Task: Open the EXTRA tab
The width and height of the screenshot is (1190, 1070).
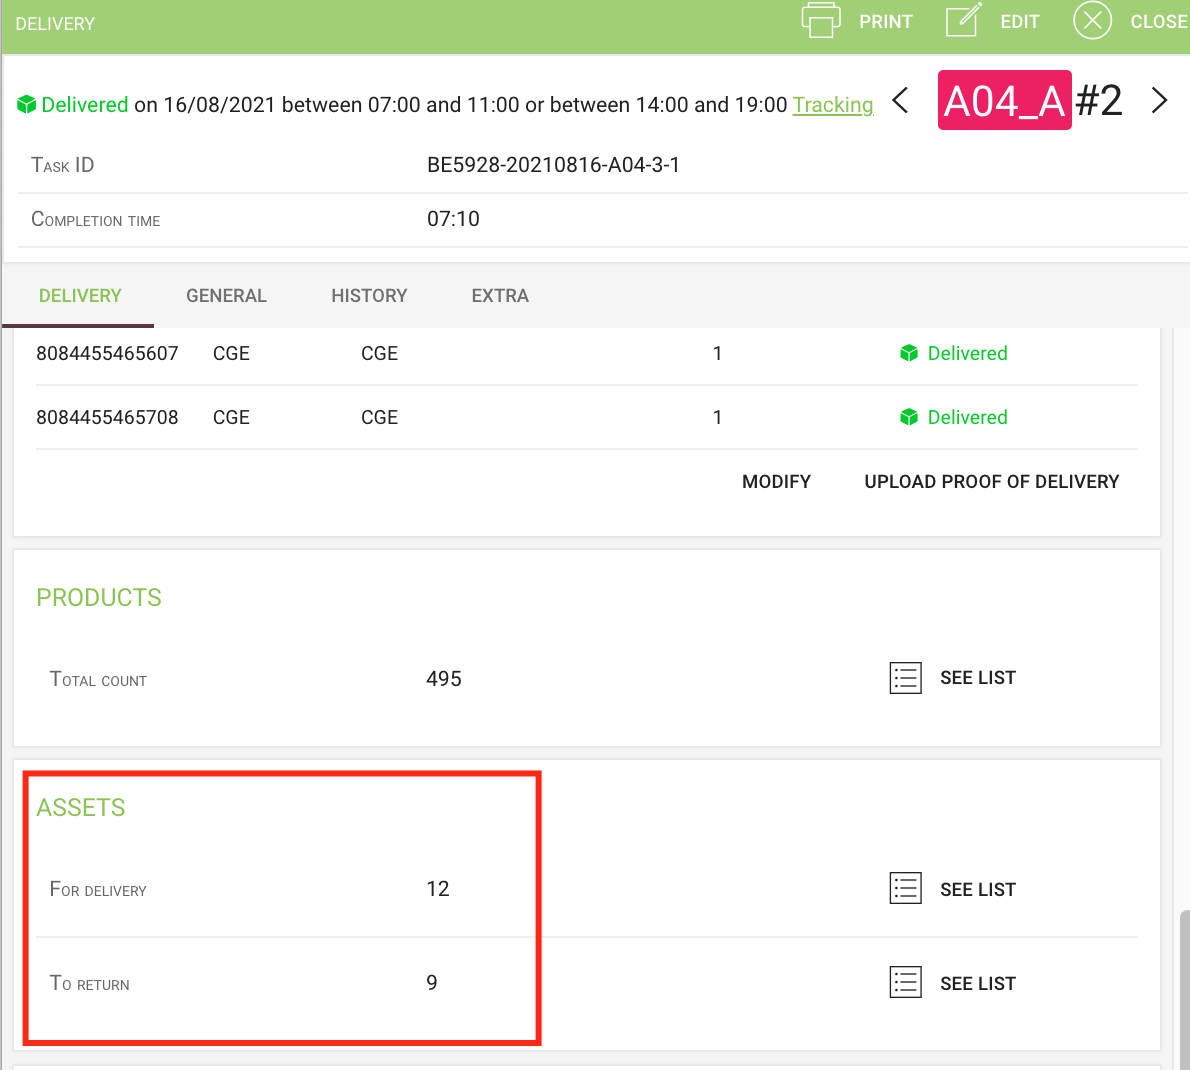Action: 500,296
